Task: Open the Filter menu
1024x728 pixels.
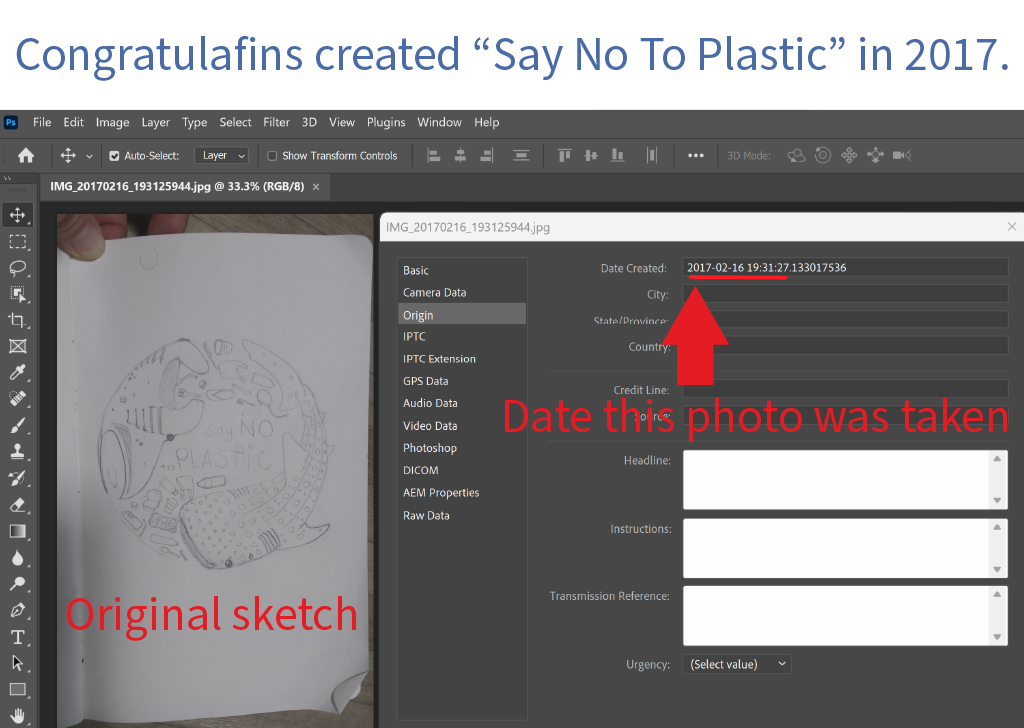Action: [x=276, y=122]
